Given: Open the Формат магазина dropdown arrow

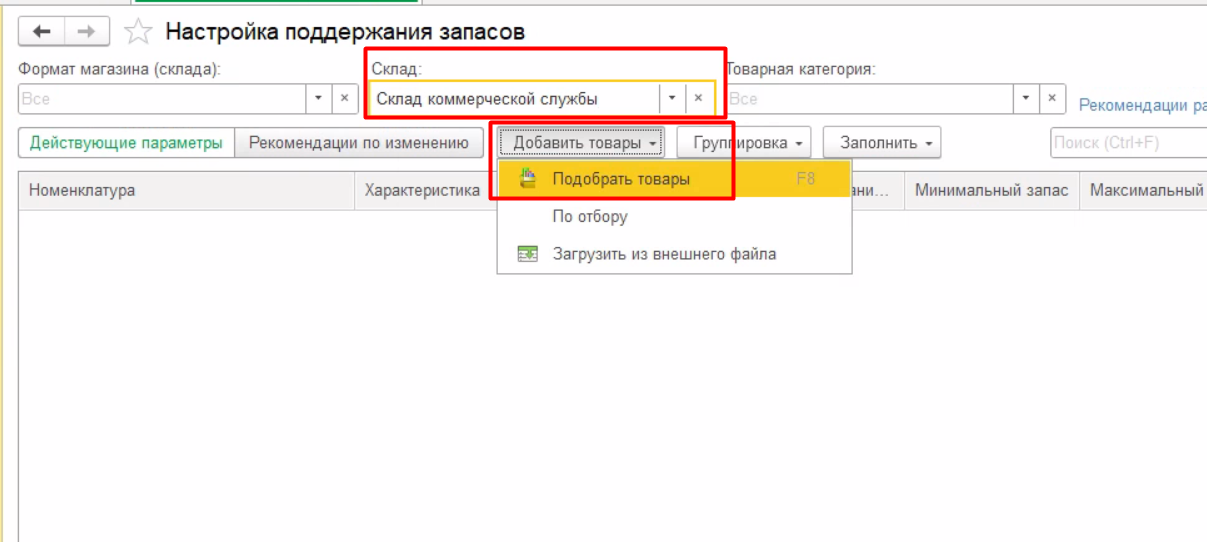Looking at the screenshot, I should tap(318, 99).
